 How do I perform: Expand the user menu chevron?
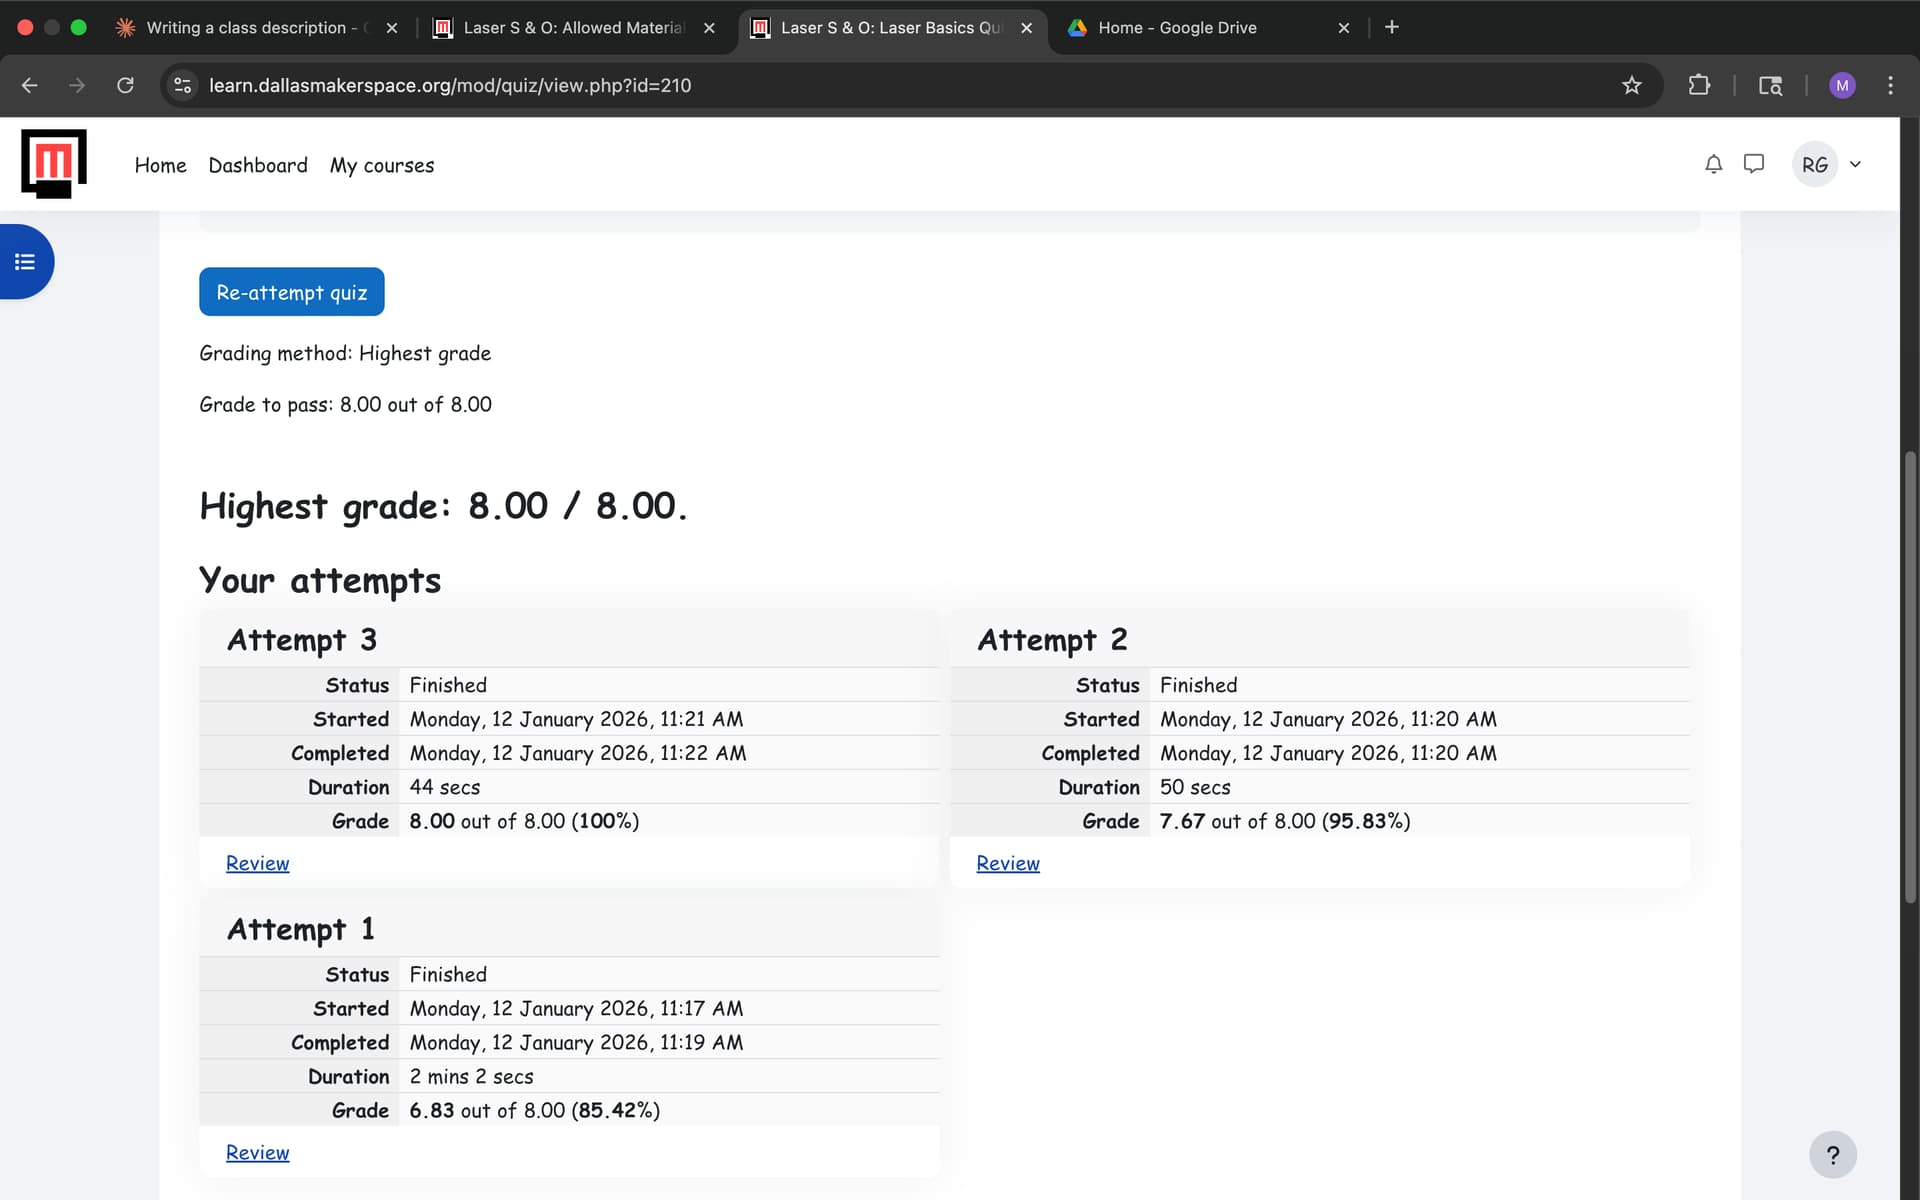tap(1855, 165)
